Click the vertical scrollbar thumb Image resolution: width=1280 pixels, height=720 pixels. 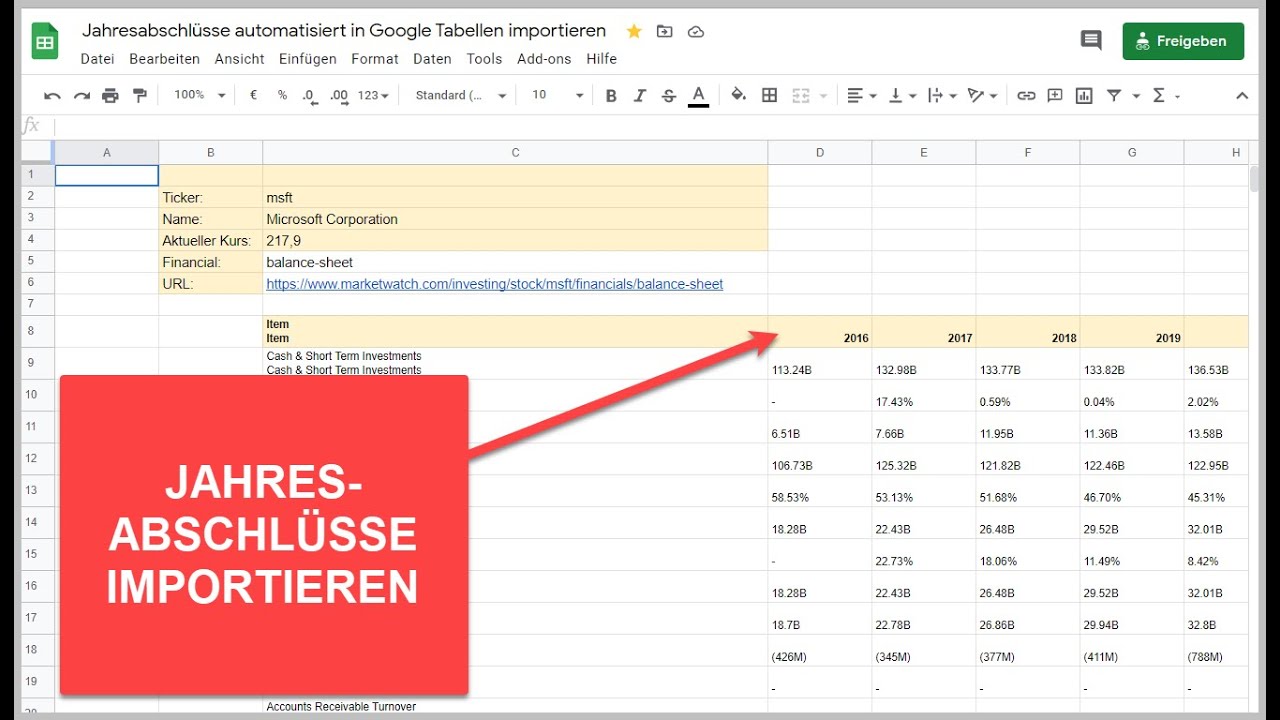(1255, 178)
